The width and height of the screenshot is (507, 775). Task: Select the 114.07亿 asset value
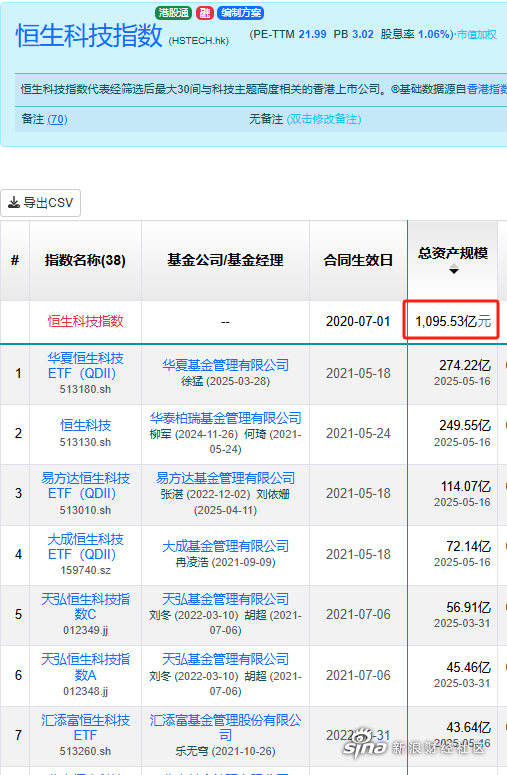[x=466, y=486]
